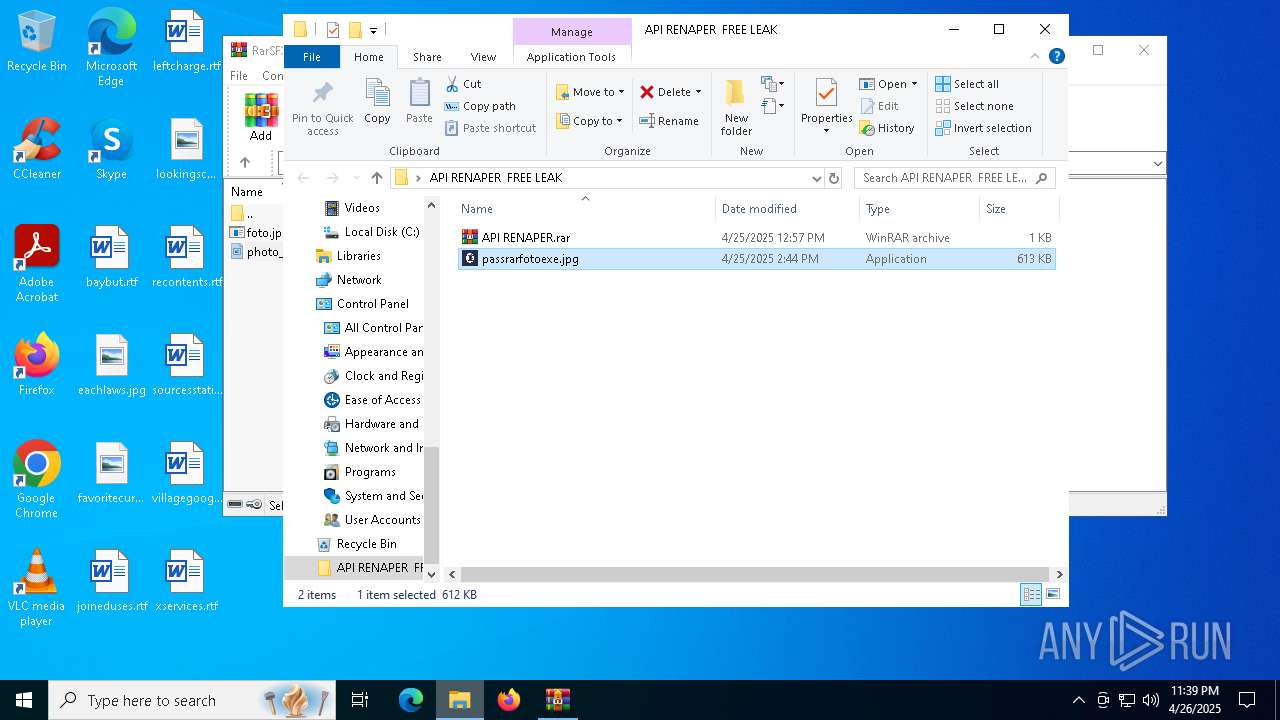Open file History

pyautogui.click(x=887, y=128)
